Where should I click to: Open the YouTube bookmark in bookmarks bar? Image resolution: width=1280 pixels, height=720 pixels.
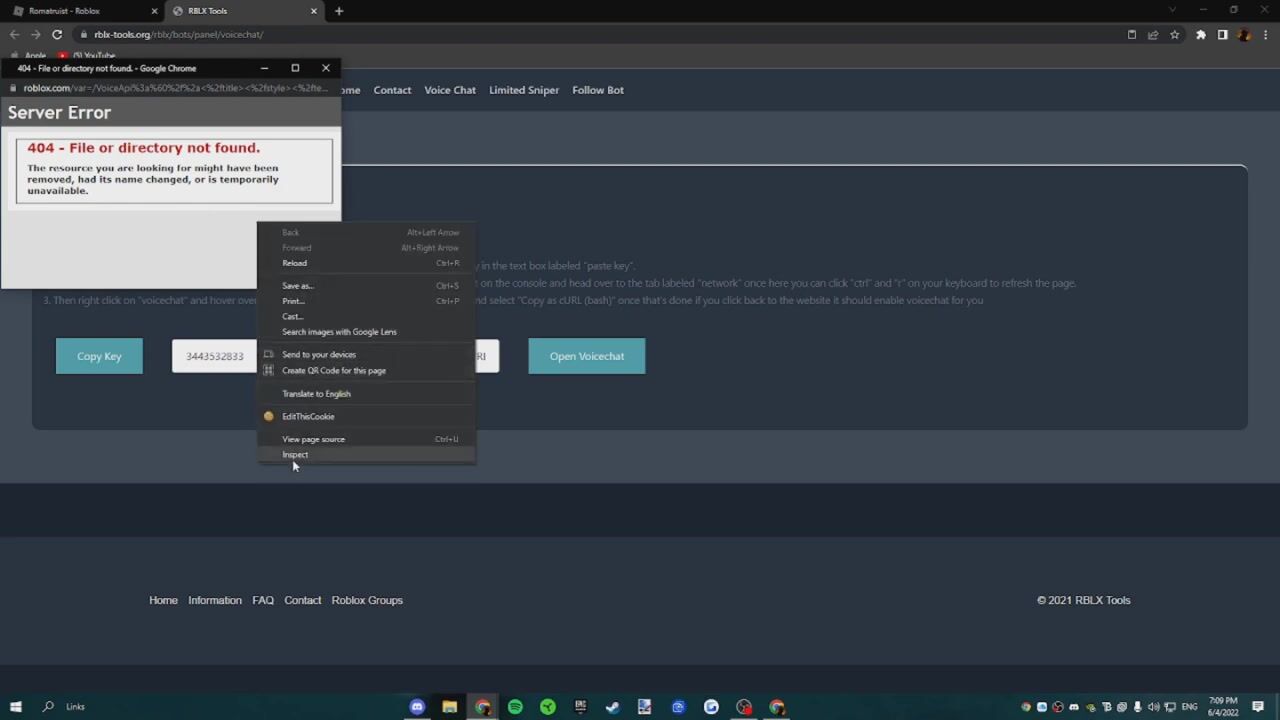tap(86, 55)
